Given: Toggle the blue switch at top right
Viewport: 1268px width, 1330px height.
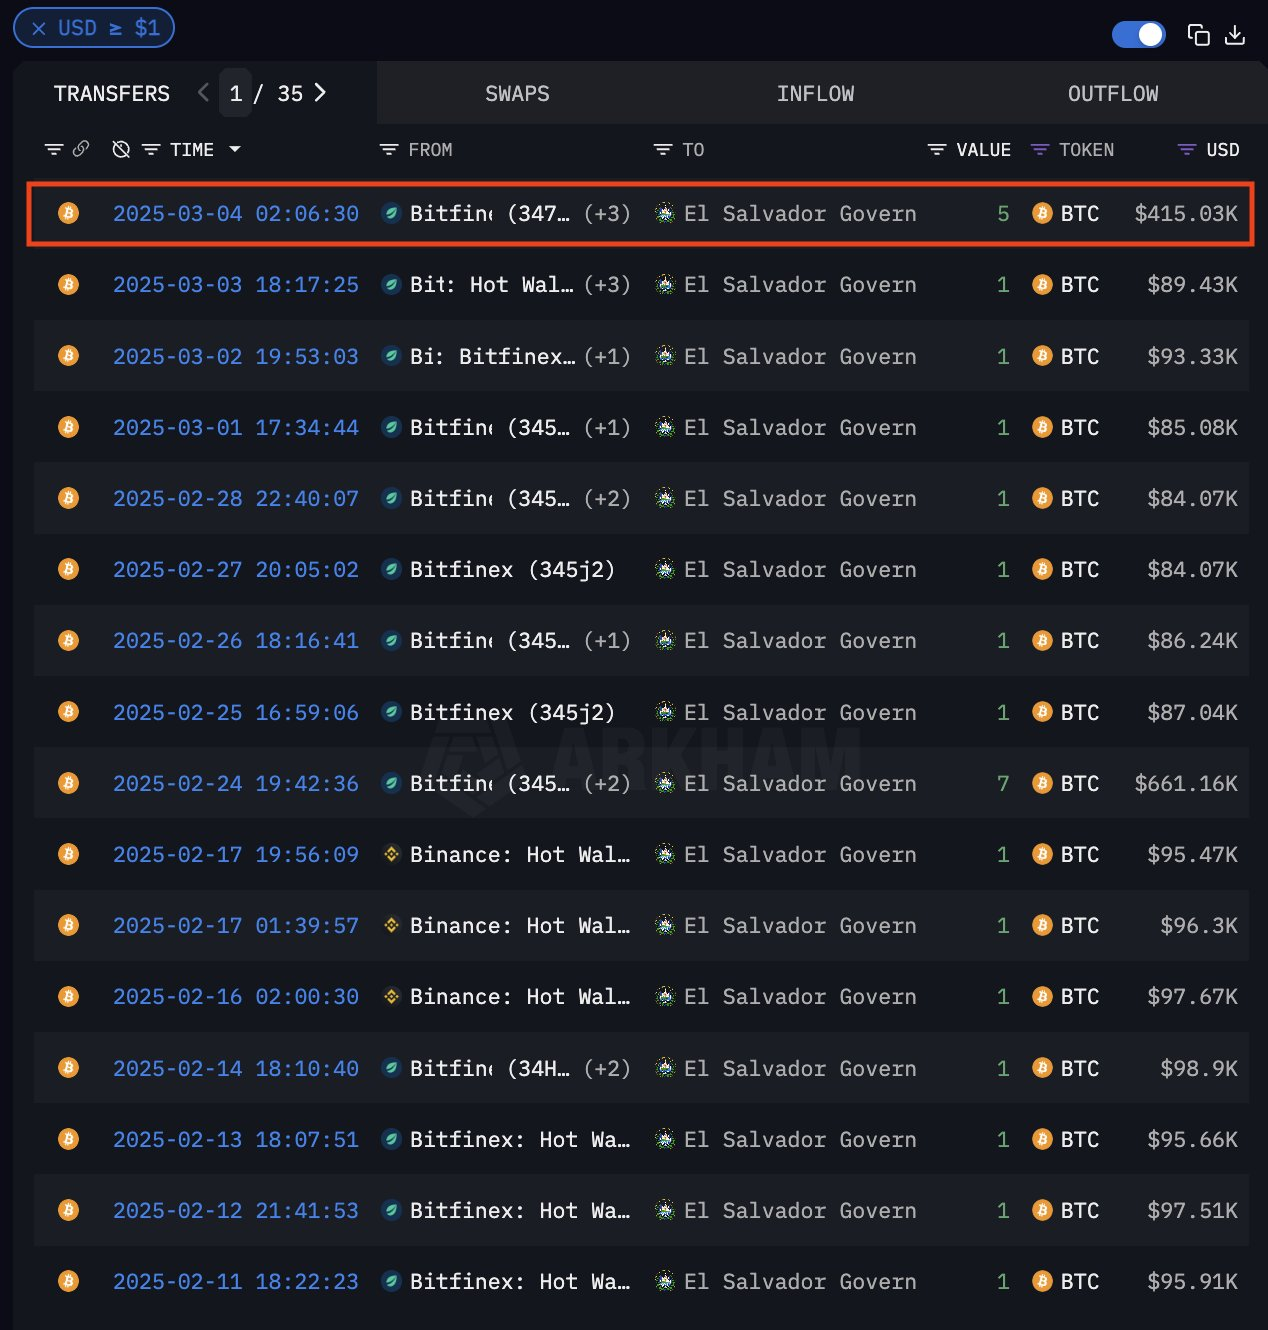Looking at the screenshot, I should 1138,35.
